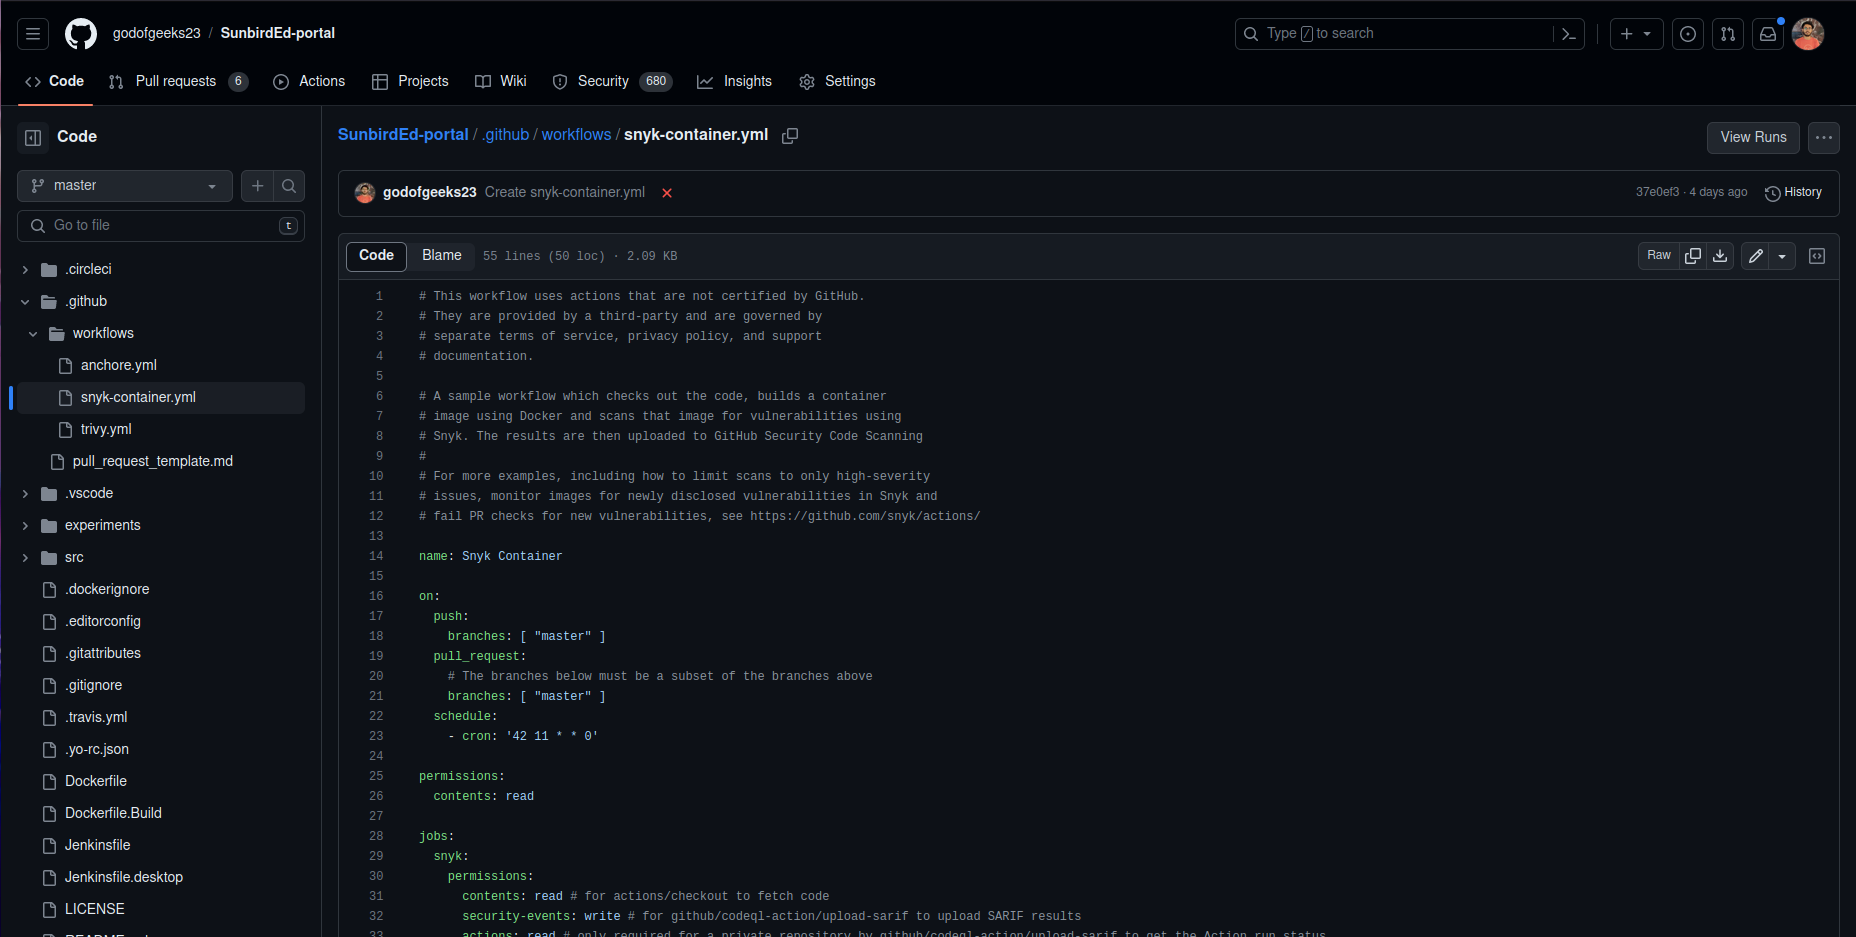This screenshot has width=1856, height=937.
Task: Toggle the file tree side panel
Action: coord(33,136)
